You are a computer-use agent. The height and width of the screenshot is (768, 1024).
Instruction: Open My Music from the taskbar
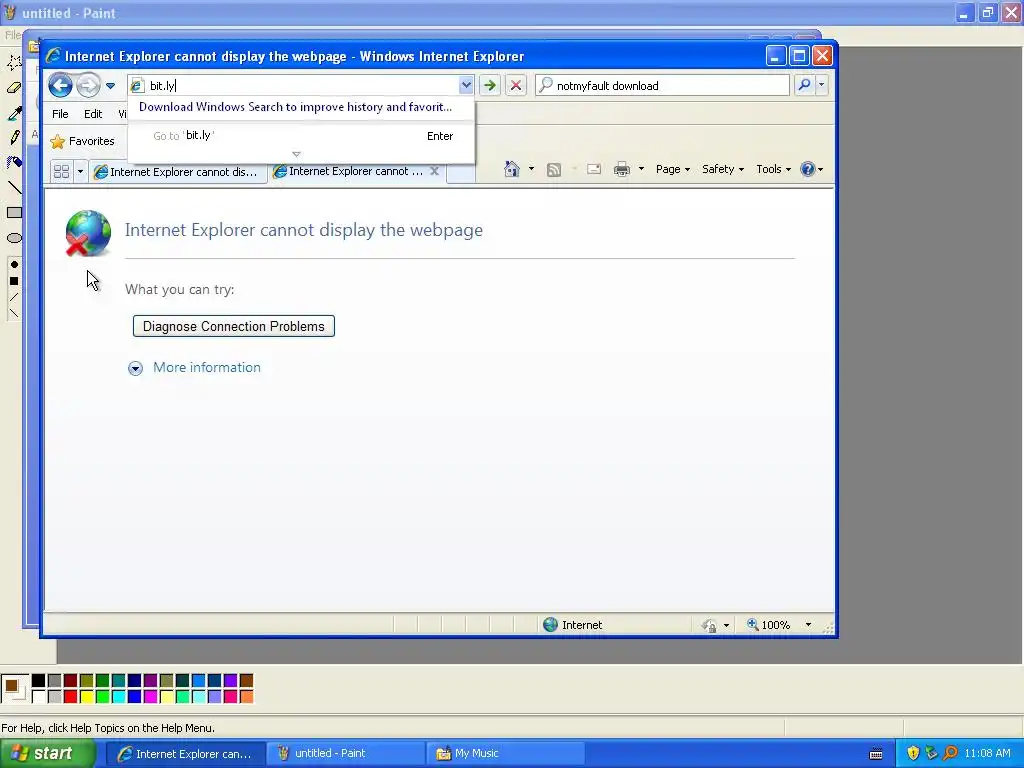(504, 754)
